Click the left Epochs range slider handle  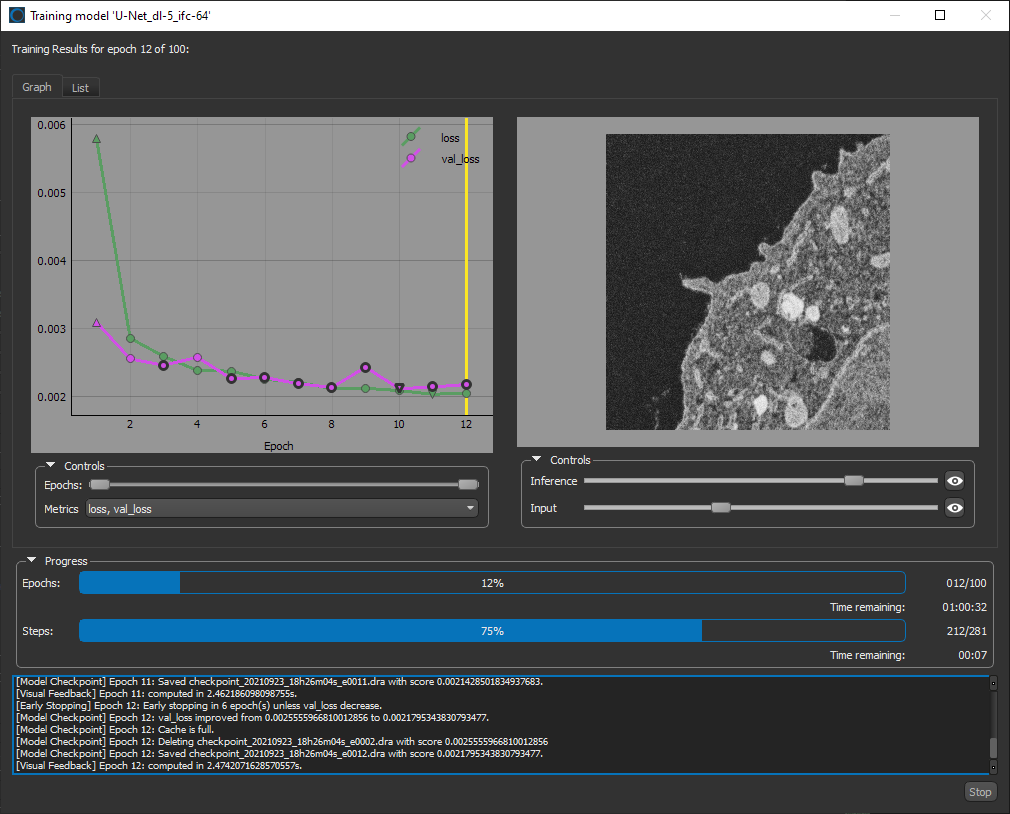(x=99, y=484)
